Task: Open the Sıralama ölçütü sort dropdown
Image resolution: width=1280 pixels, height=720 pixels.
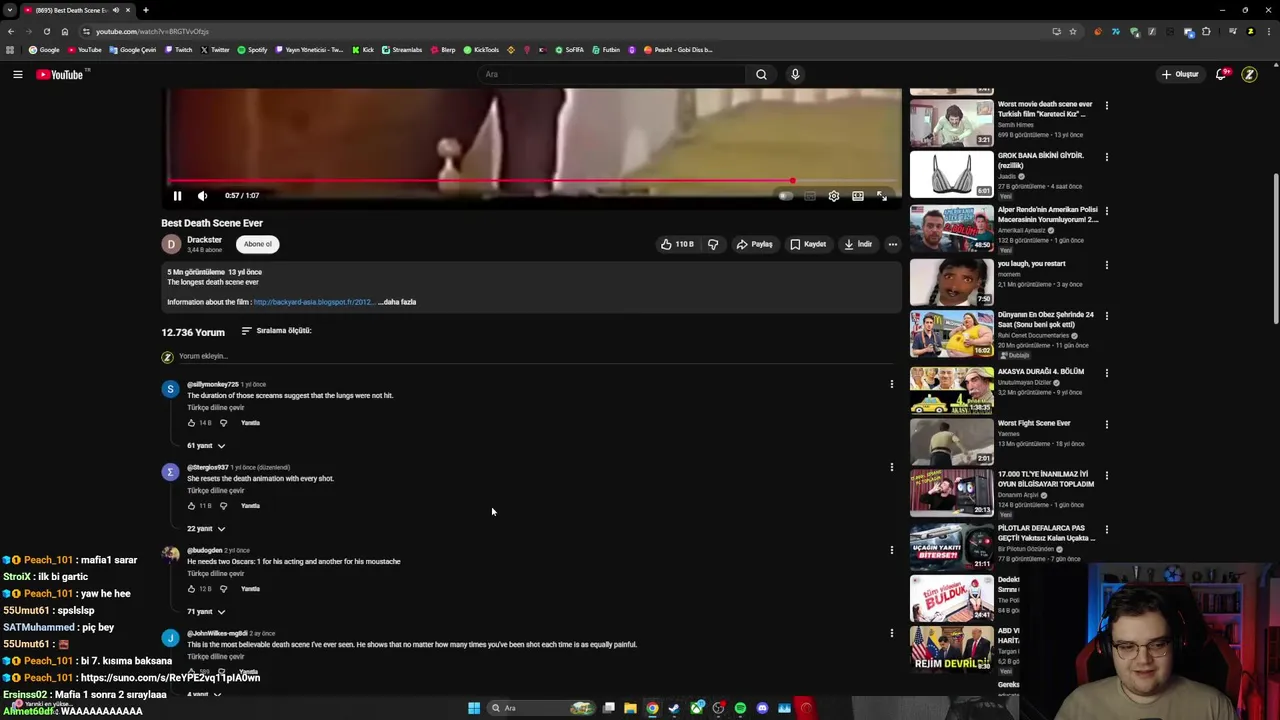Action: pyautogui.click(x=276, y=331)
